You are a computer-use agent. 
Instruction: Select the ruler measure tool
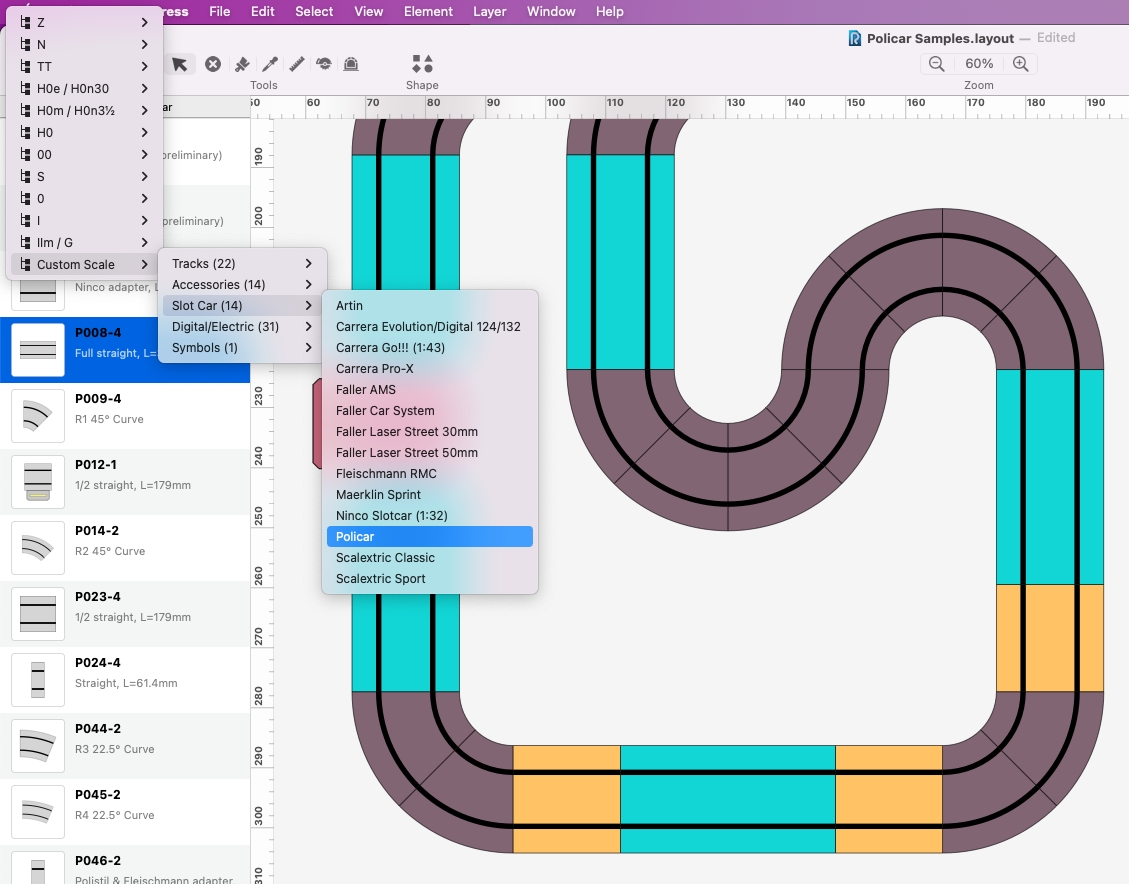(297, 64)
